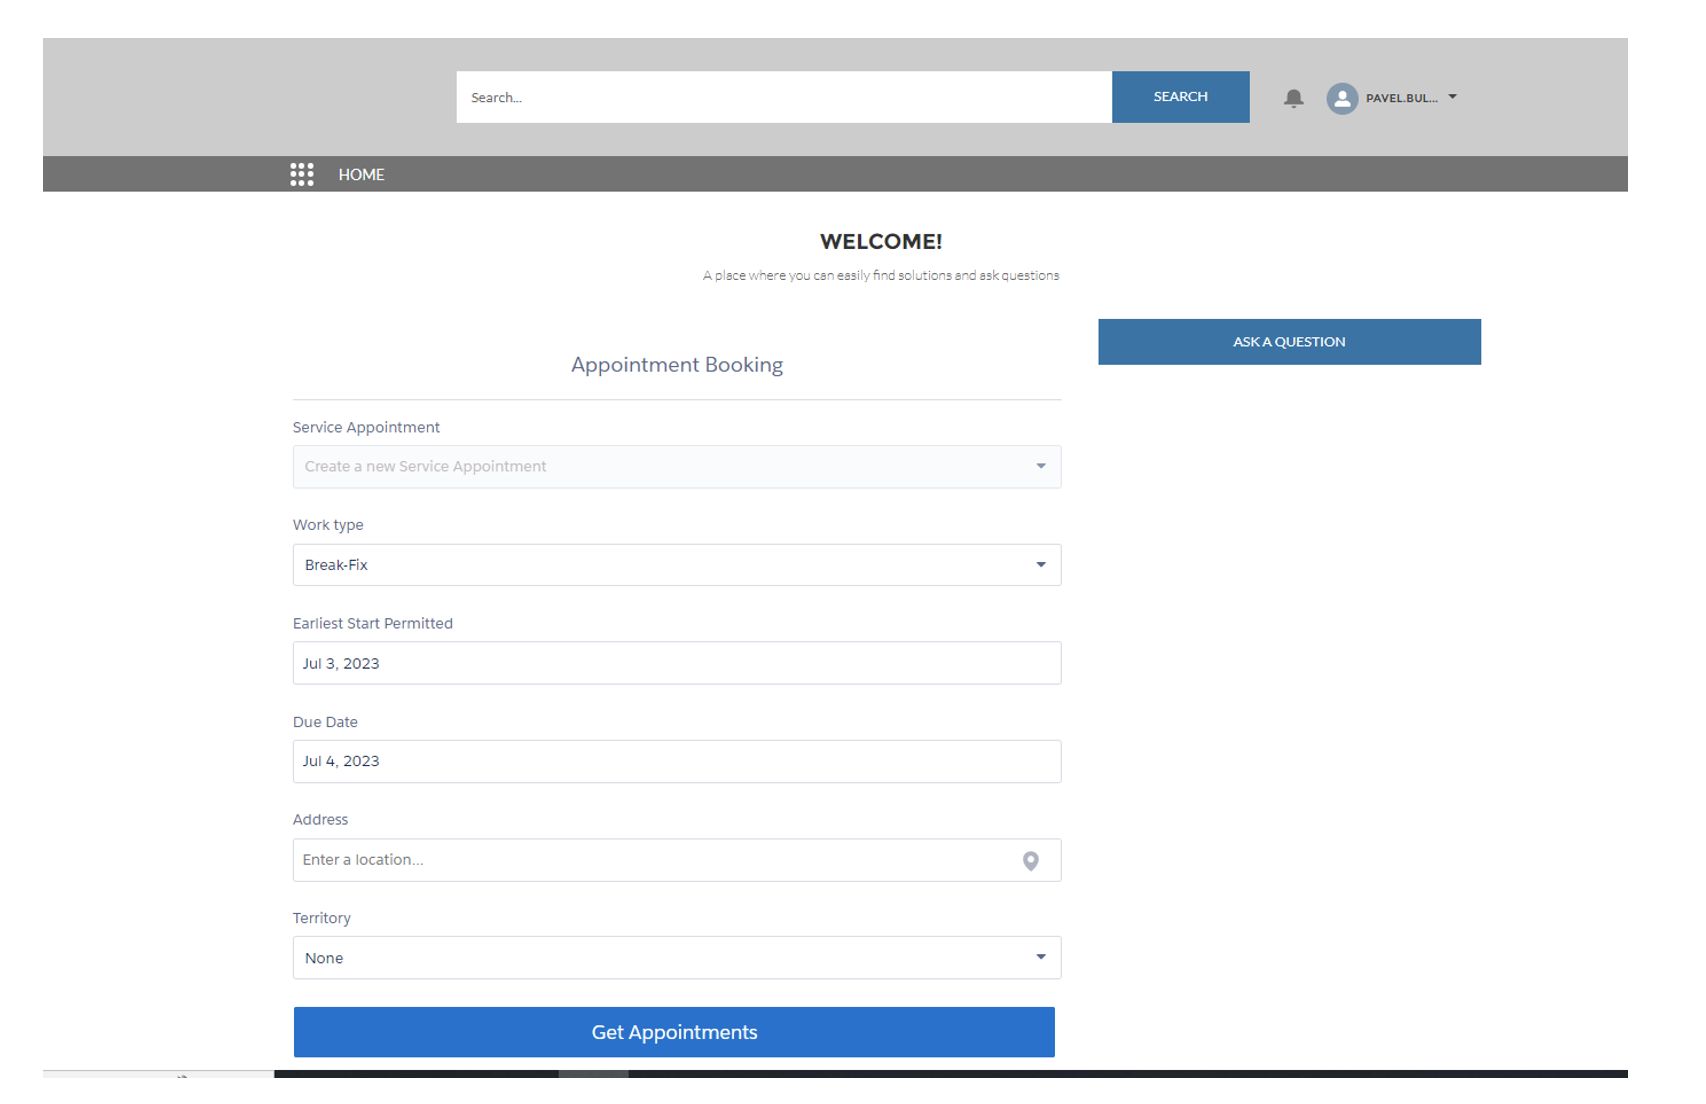Image resolution: width=1706 pixels, height=1104 pixels.
Task: Open the PAVEL.BUL... user menu
Action: click(x=1401, y=98)
